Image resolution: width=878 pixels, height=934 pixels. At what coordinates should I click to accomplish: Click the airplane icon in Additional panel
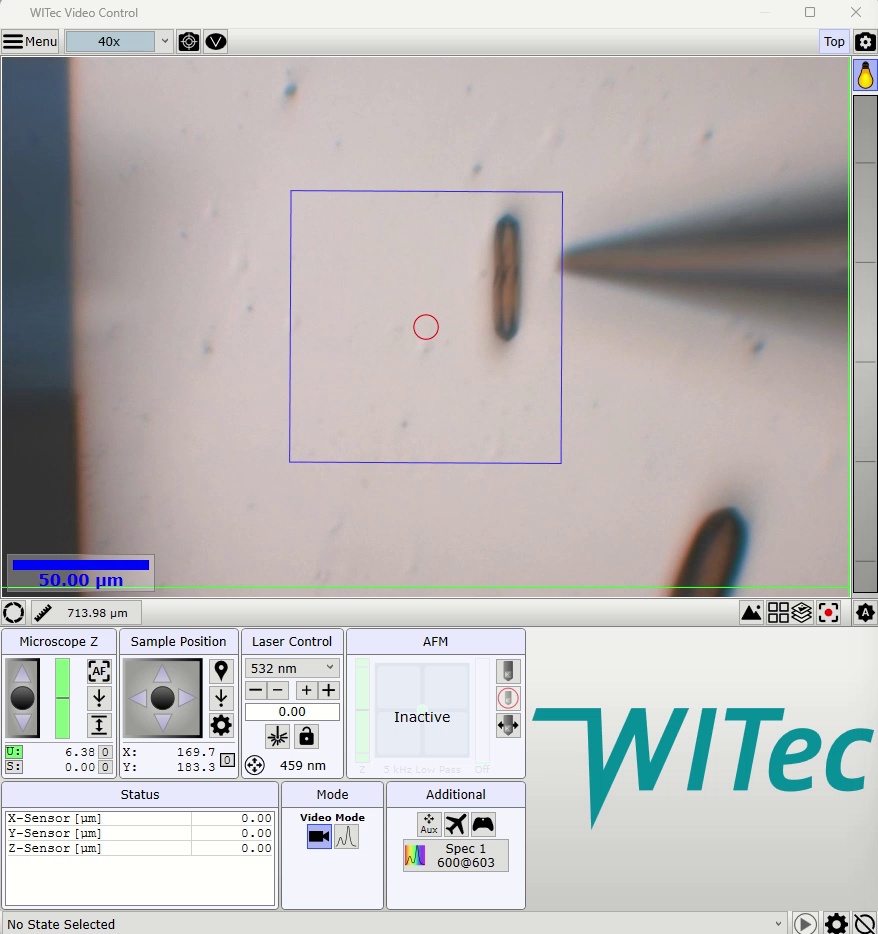pyautogui.click(x=456, y=822)
